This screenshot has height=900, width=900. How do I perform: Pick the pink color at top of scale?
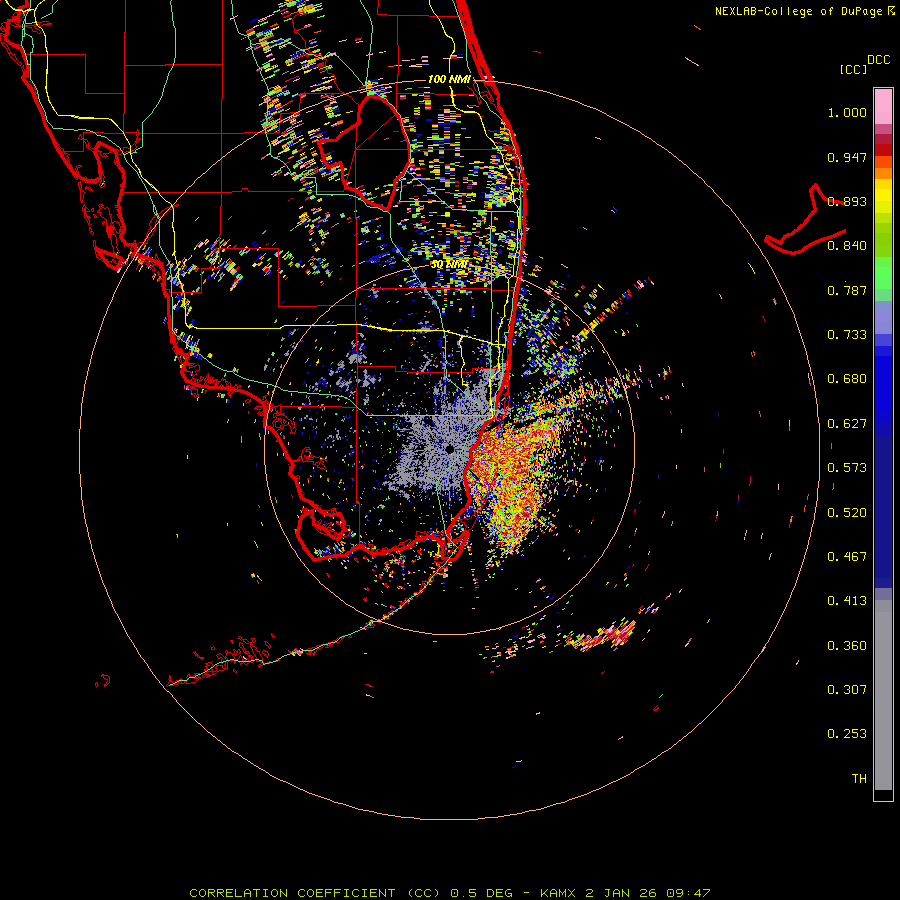tap(883, 106)
